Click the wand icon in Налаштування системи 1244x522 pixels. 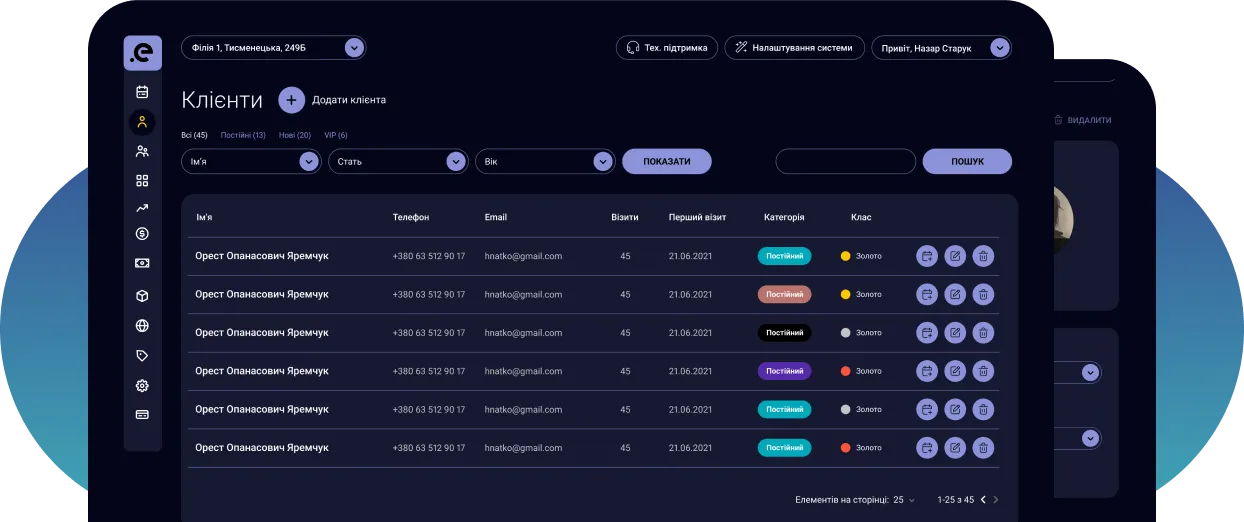[741, 48]
